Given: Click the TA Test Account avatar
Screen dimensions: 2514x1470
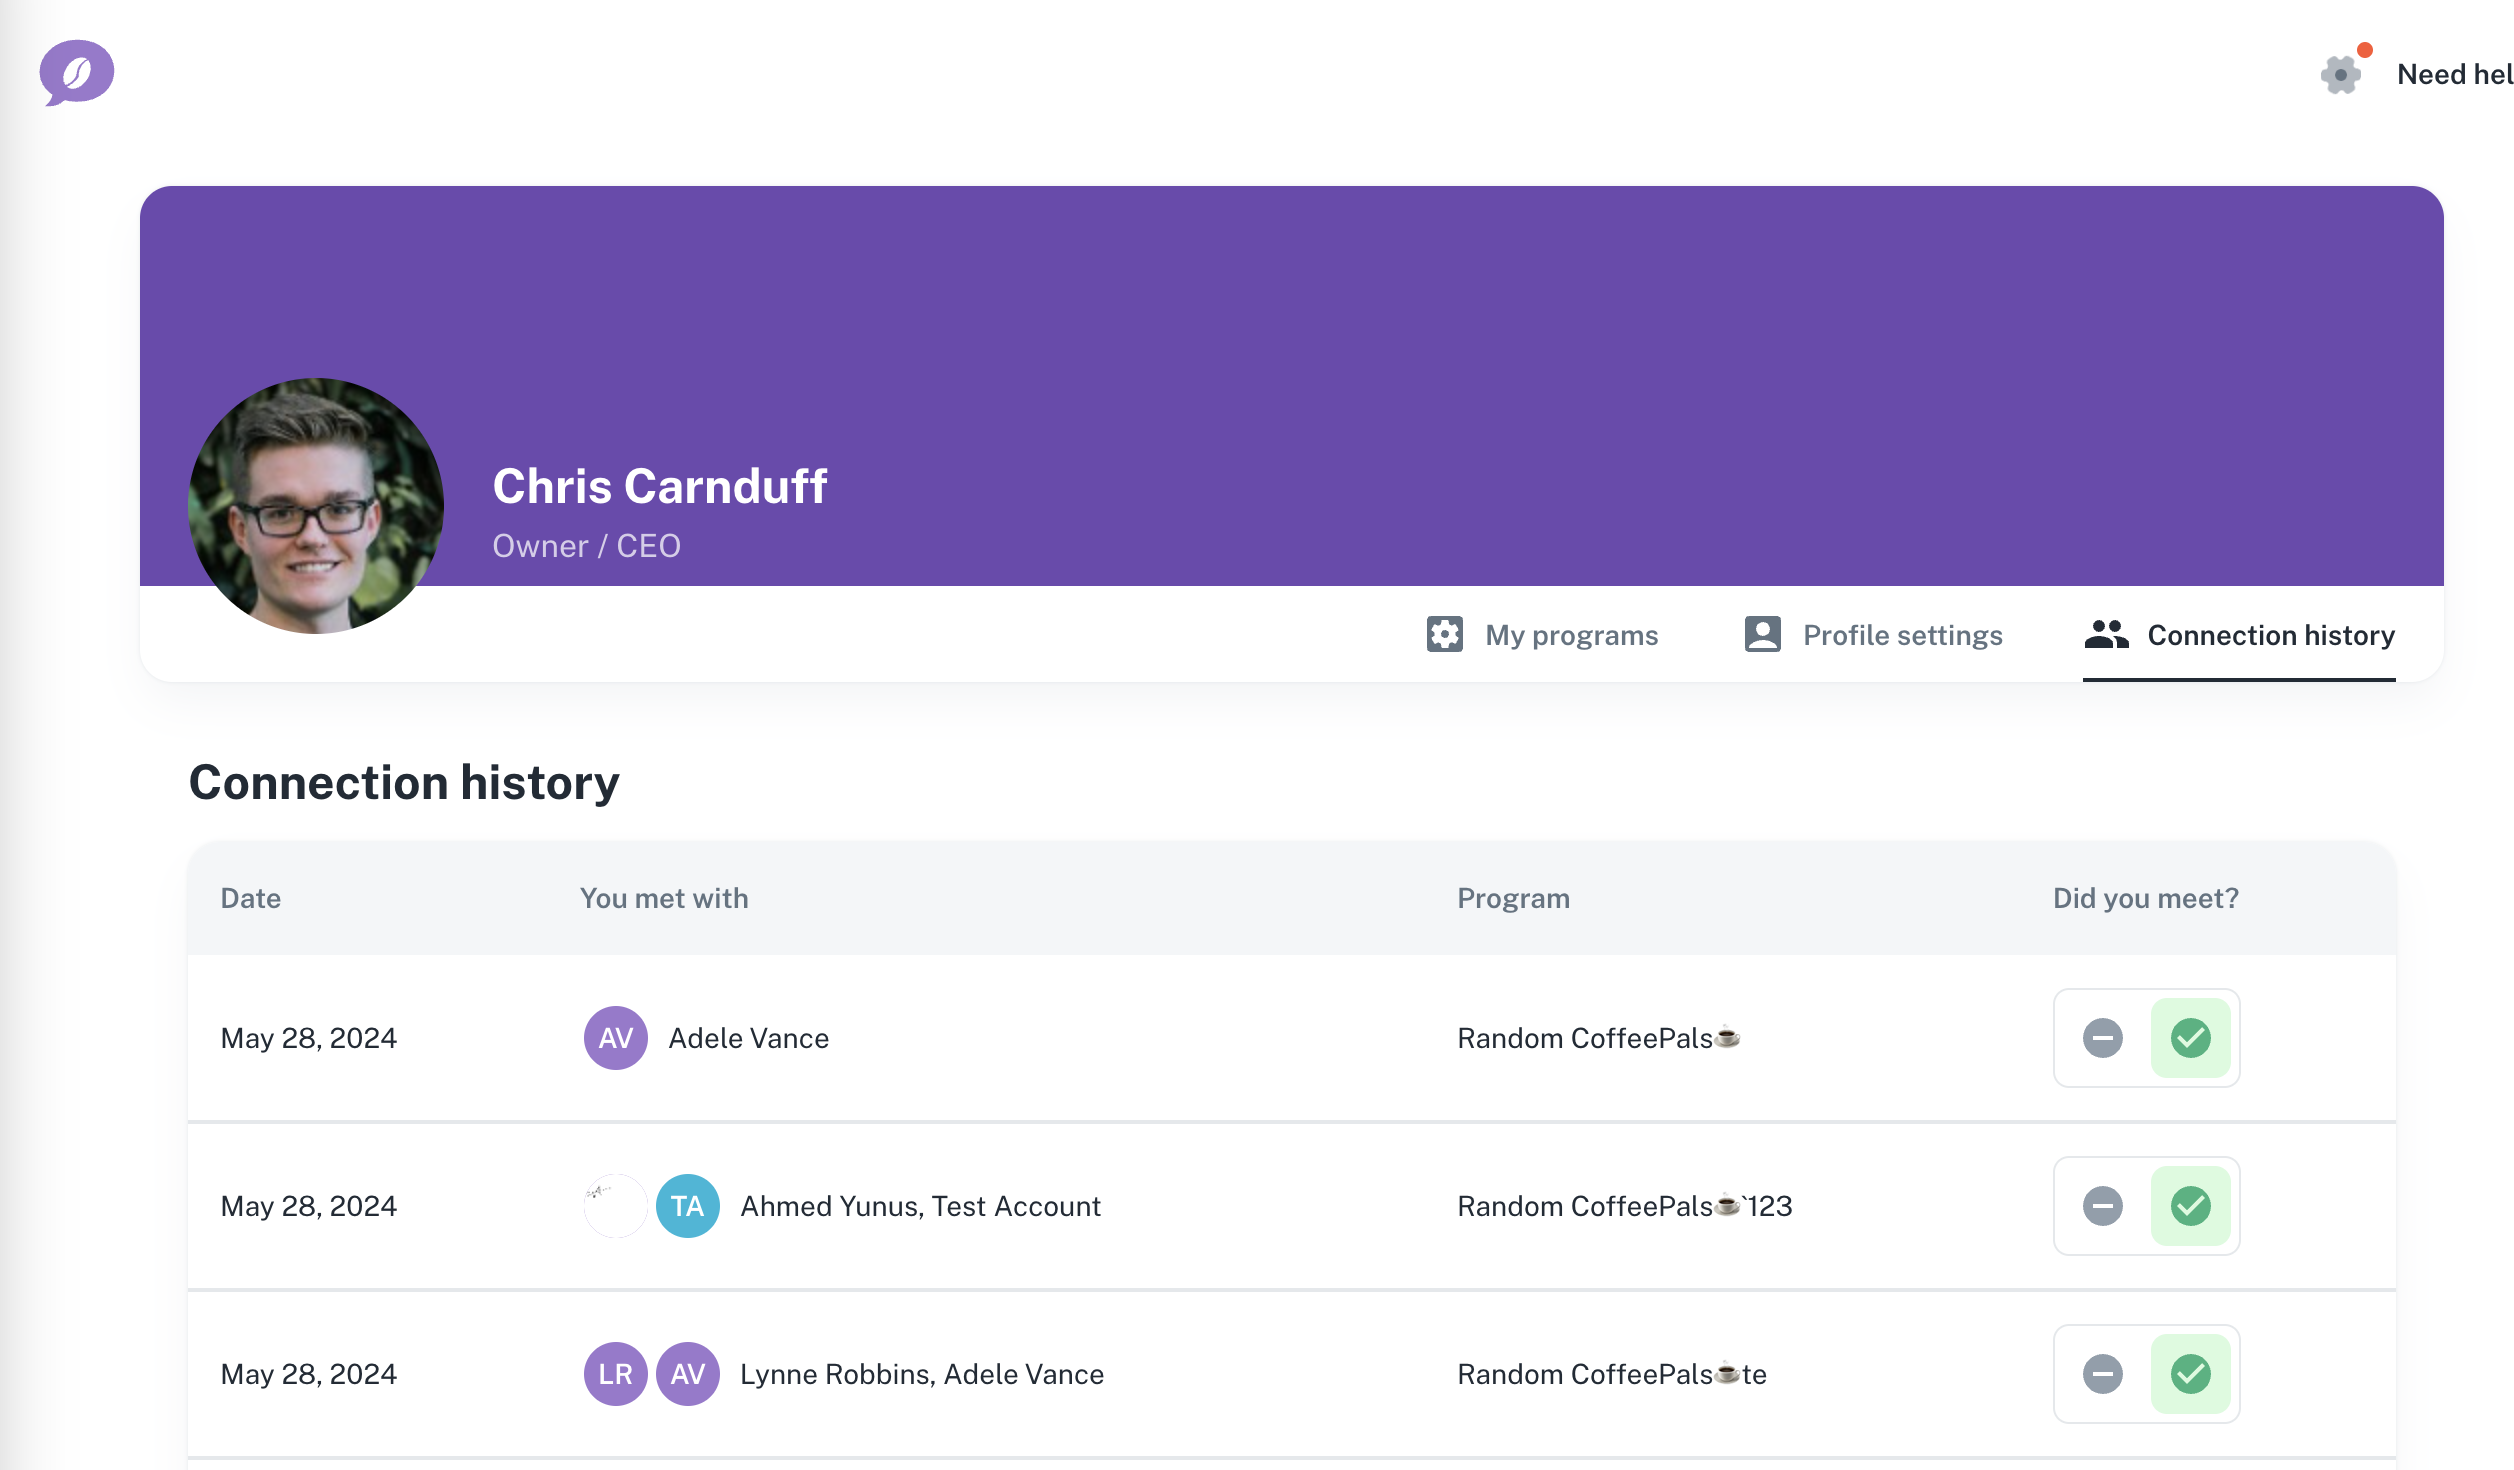Looking at the screenshot, I should point(687,1206).
